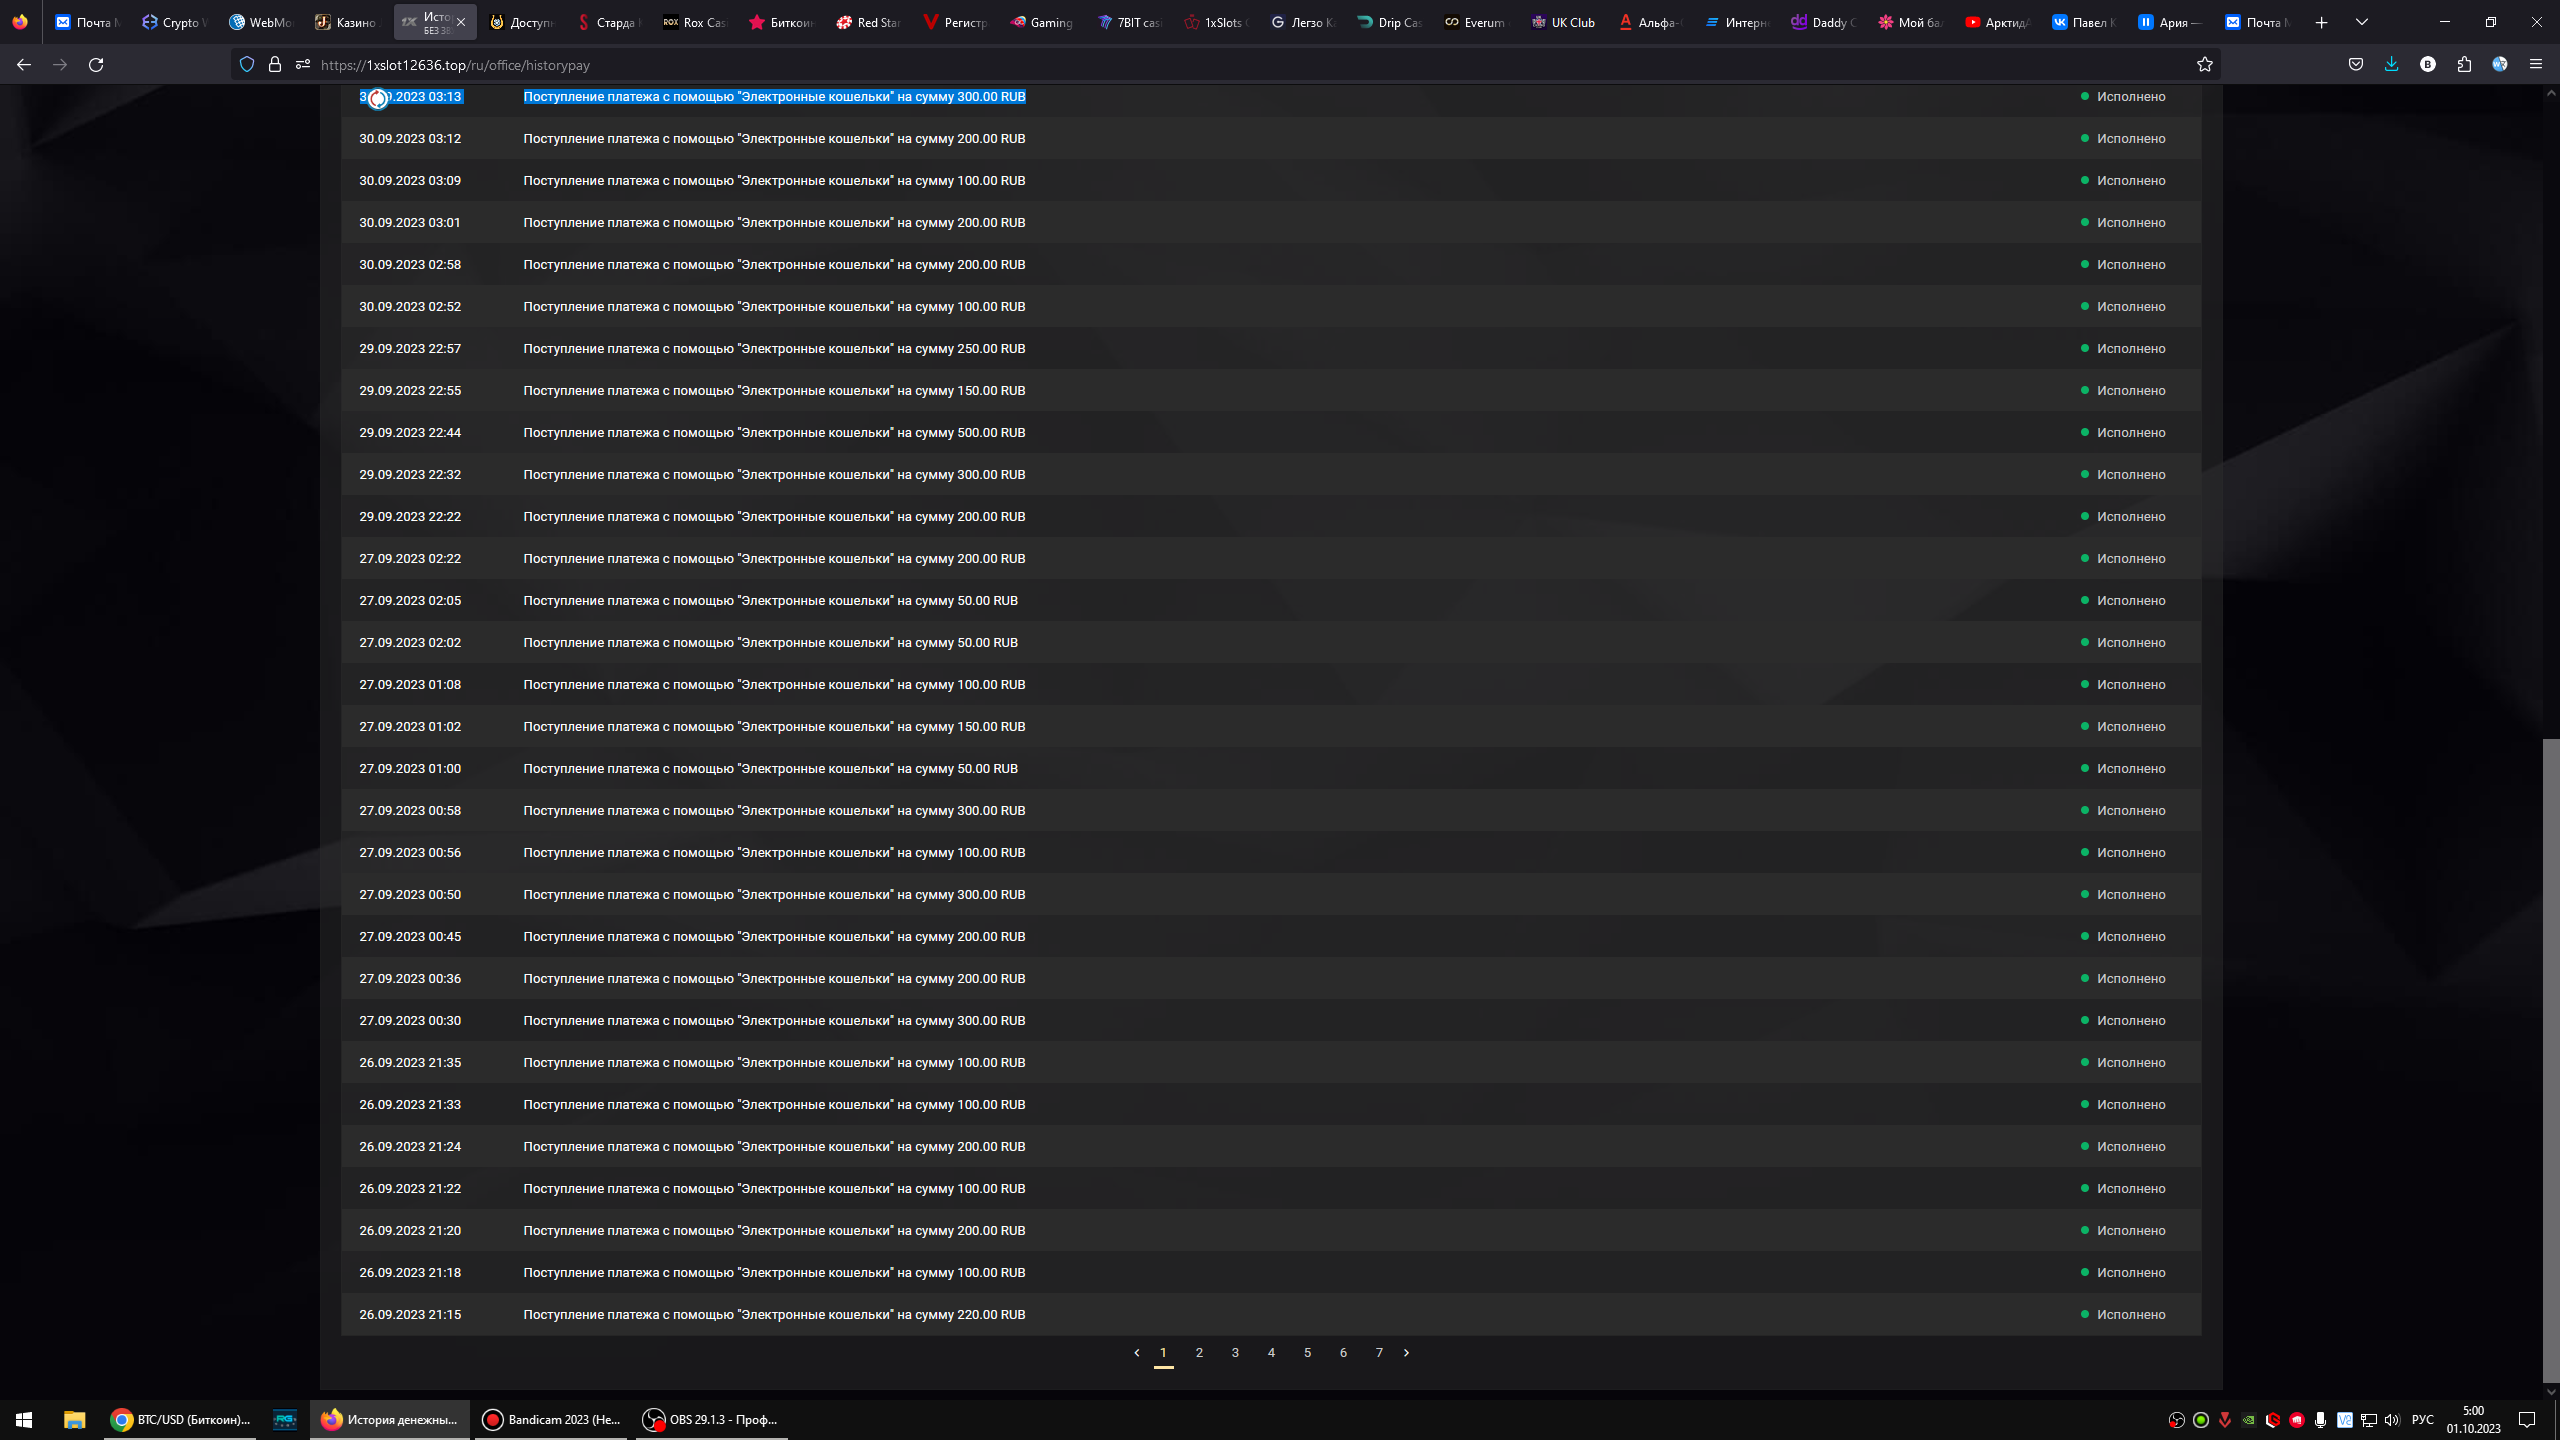Go back with the back arrow
This screenshot has height=1440, width=2560.
(x=24, y=65)
